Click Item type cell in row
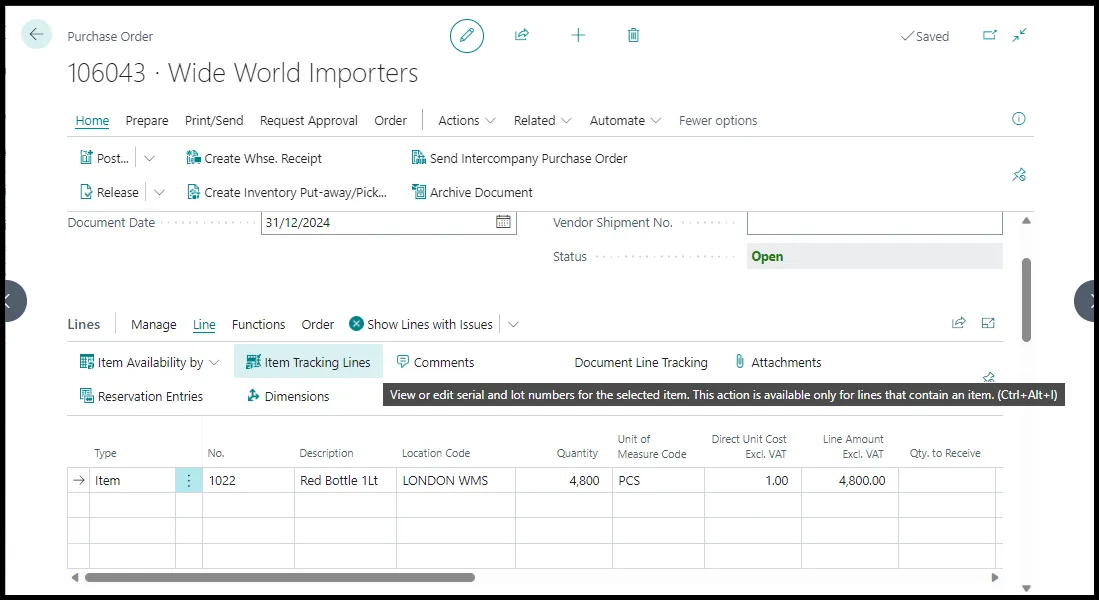This screenshot has height=600, width=1099. point(132,480)
